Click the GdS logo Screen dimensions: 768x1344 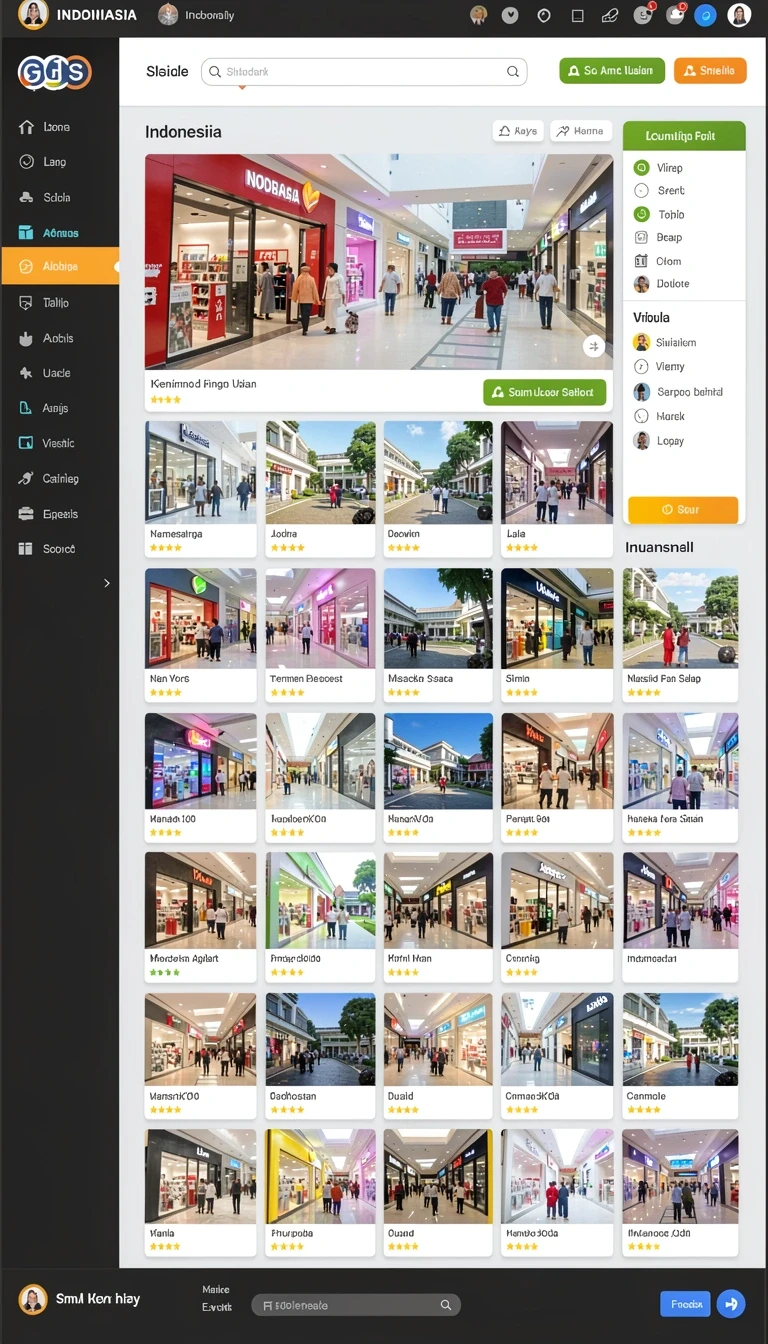tap(54, 72)
